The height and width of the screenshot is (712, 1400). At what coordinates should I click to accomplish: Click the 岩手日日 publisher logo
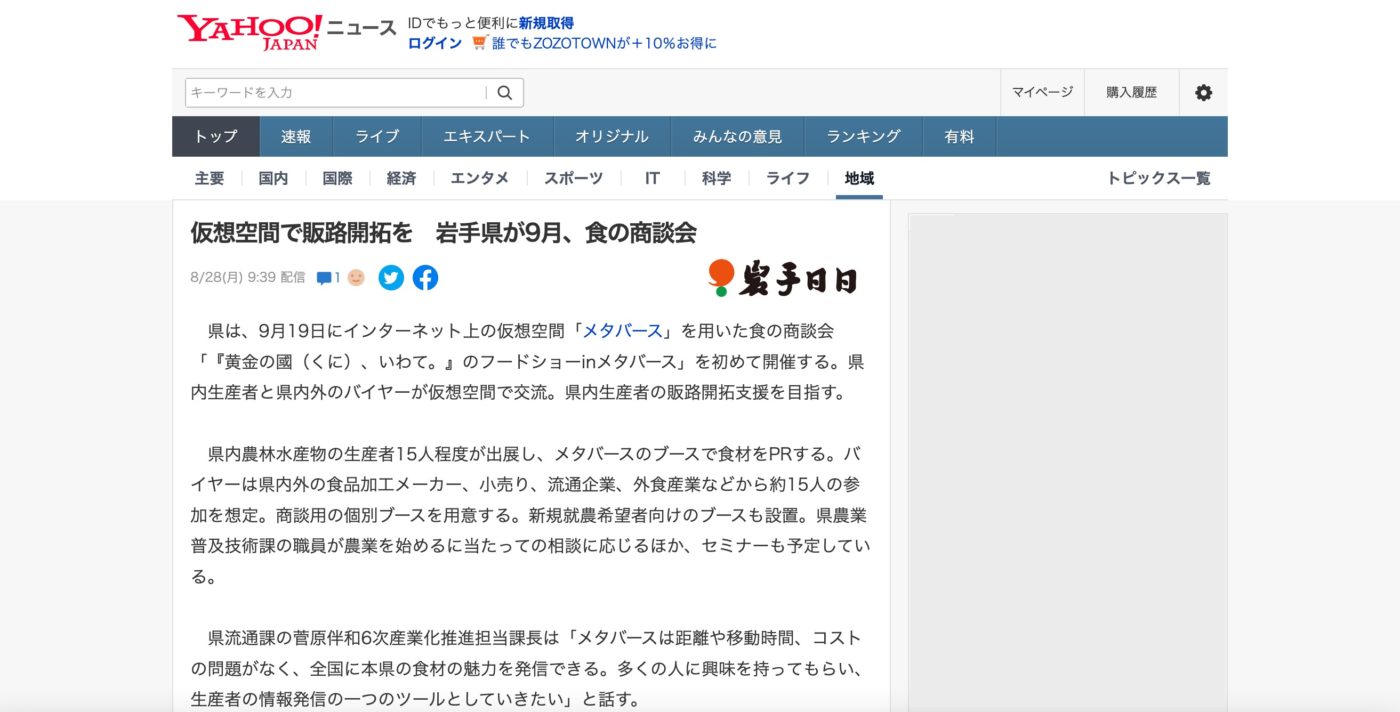coord(783,279)
